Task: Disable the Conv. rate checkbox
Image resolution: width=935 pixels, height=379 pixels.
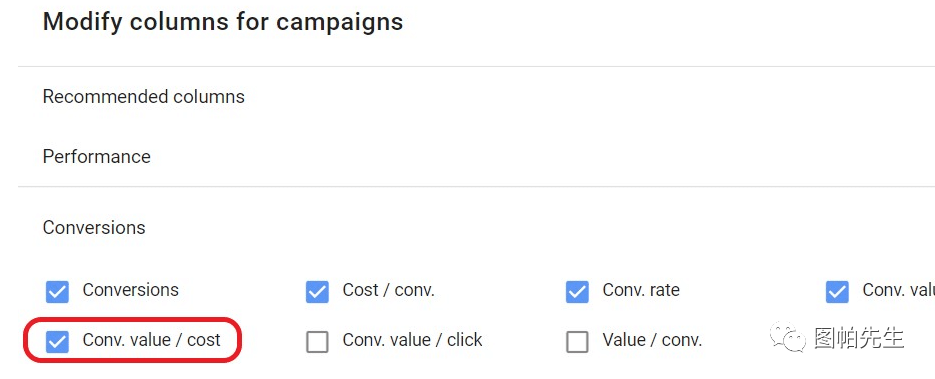Action: 577,292
